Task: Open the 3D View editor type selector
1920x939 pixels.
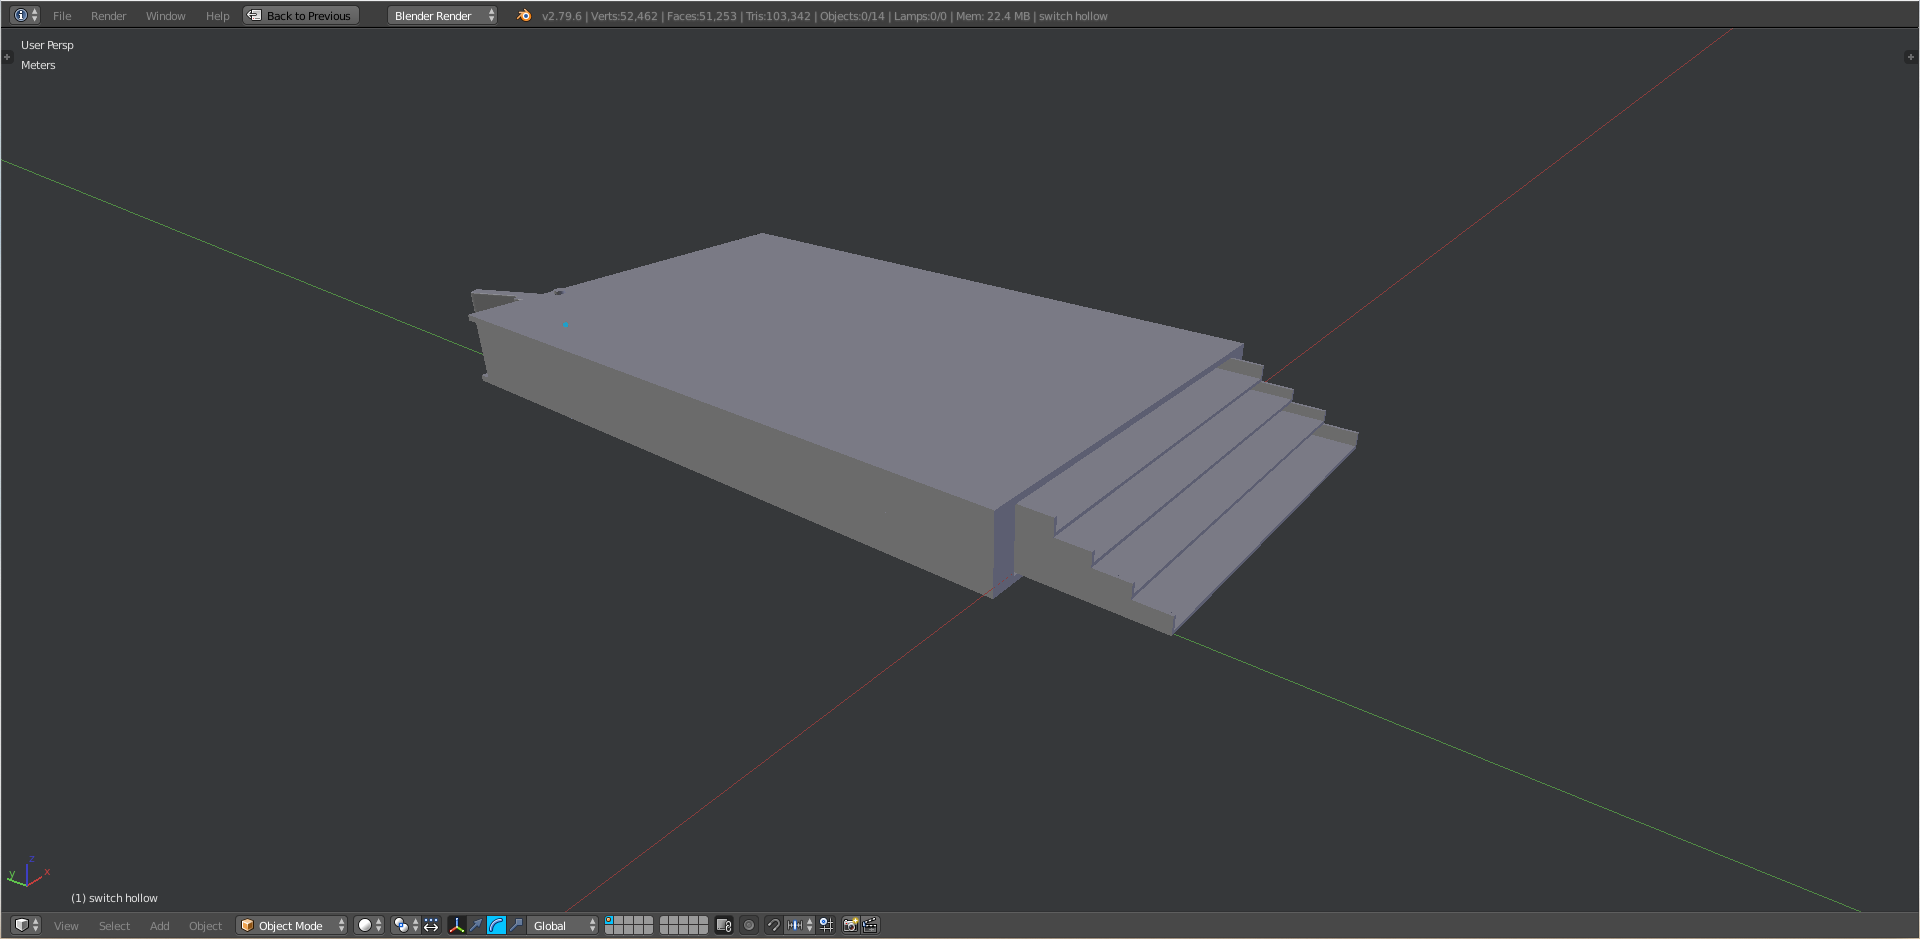Action: (x=26, y=925)
